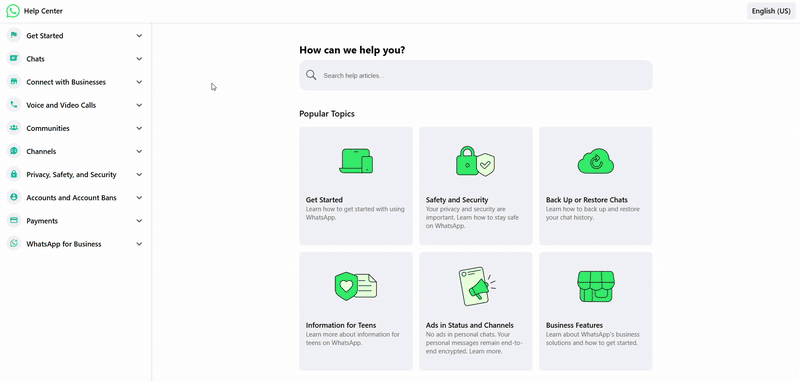Select Payments sidebar label
800x382 pixels.
tap(42, 221)
